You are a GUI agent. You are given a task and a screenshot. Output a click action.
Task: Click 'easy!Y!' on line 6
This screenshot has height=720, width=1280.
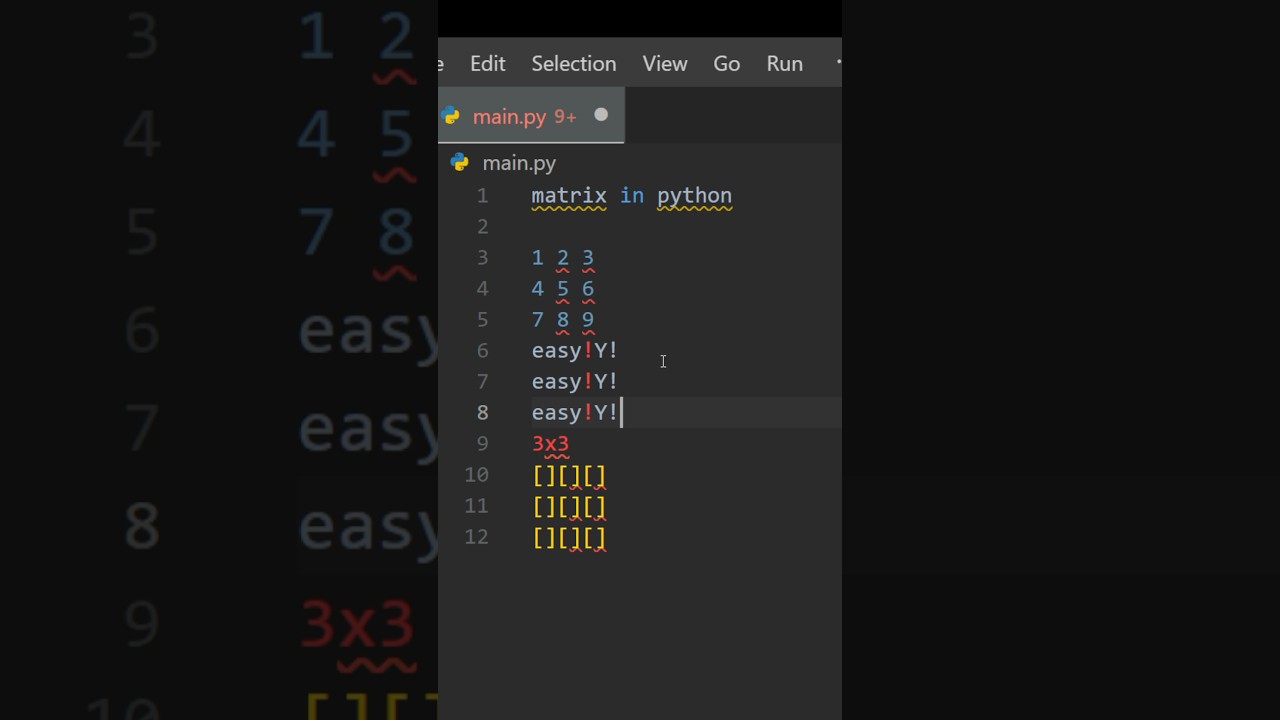[x=575, y=351]
